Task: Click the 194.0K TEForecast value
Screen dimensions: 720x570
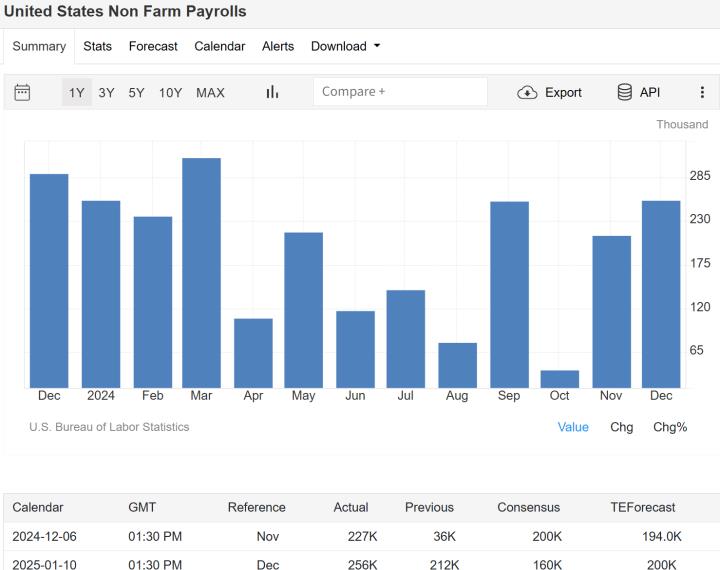Action: 662,536
